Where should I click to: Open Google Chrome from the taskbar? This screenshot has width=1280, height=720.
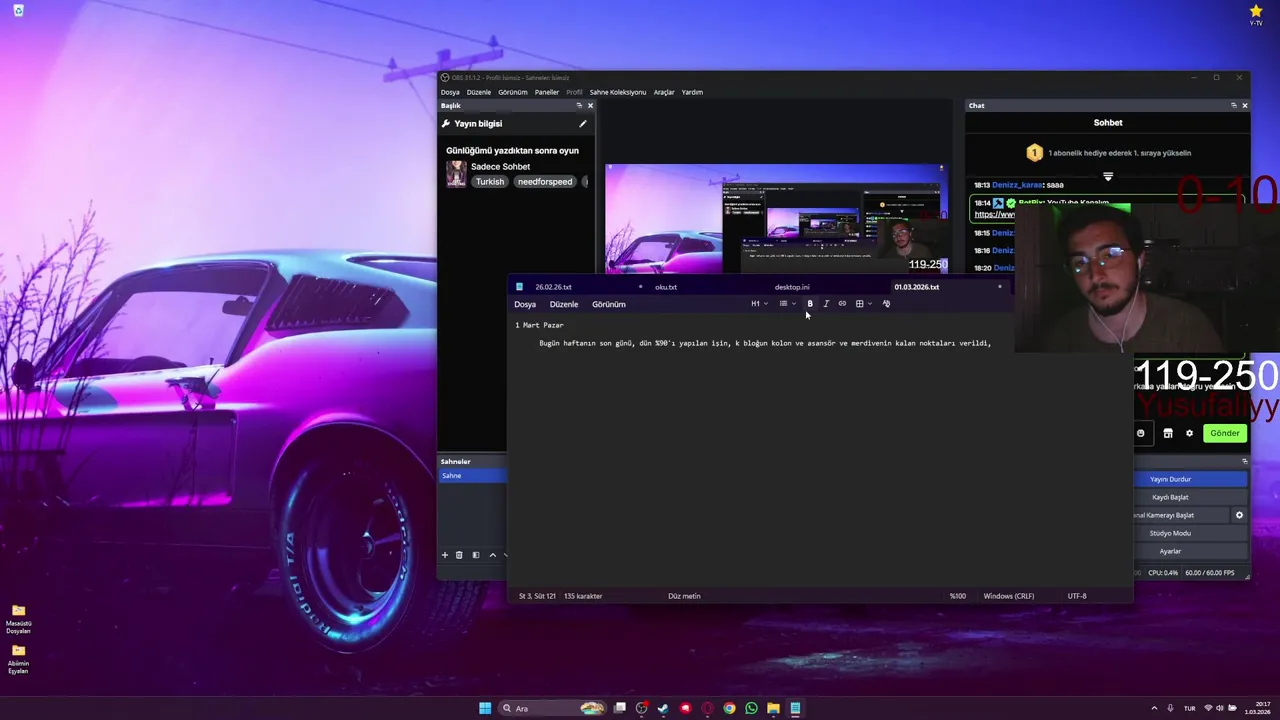click(x=729, y=708)
